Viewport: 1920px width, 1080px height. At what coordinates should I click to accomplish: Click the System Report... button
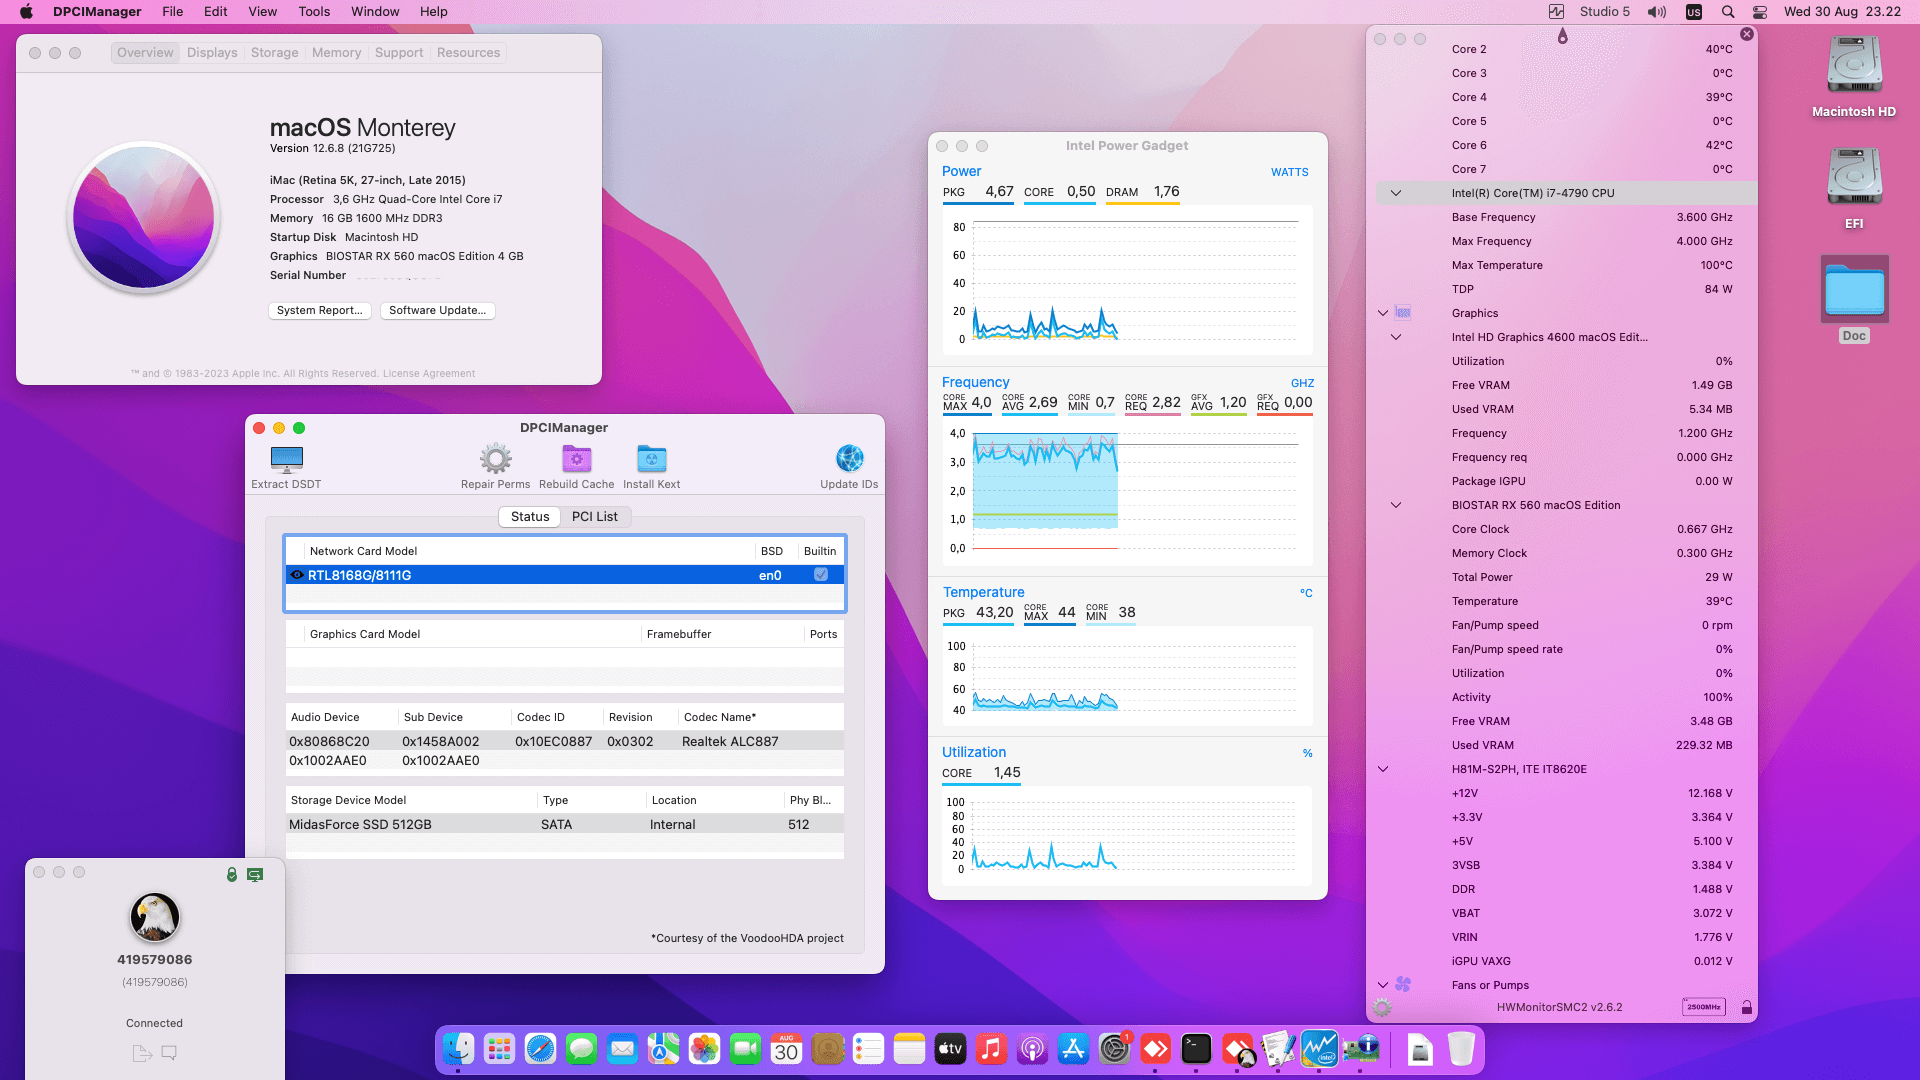pyautogui.click(x=320, y=311)
